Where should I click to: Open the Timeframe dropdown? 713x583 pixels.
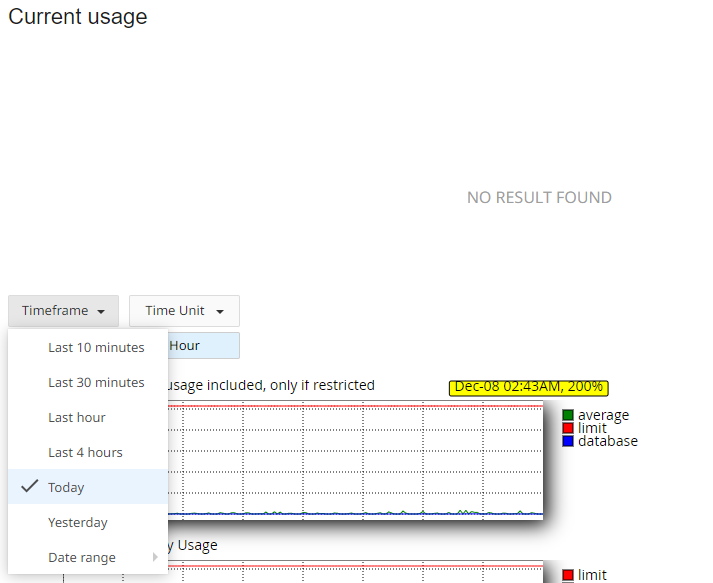pos(64,311)
